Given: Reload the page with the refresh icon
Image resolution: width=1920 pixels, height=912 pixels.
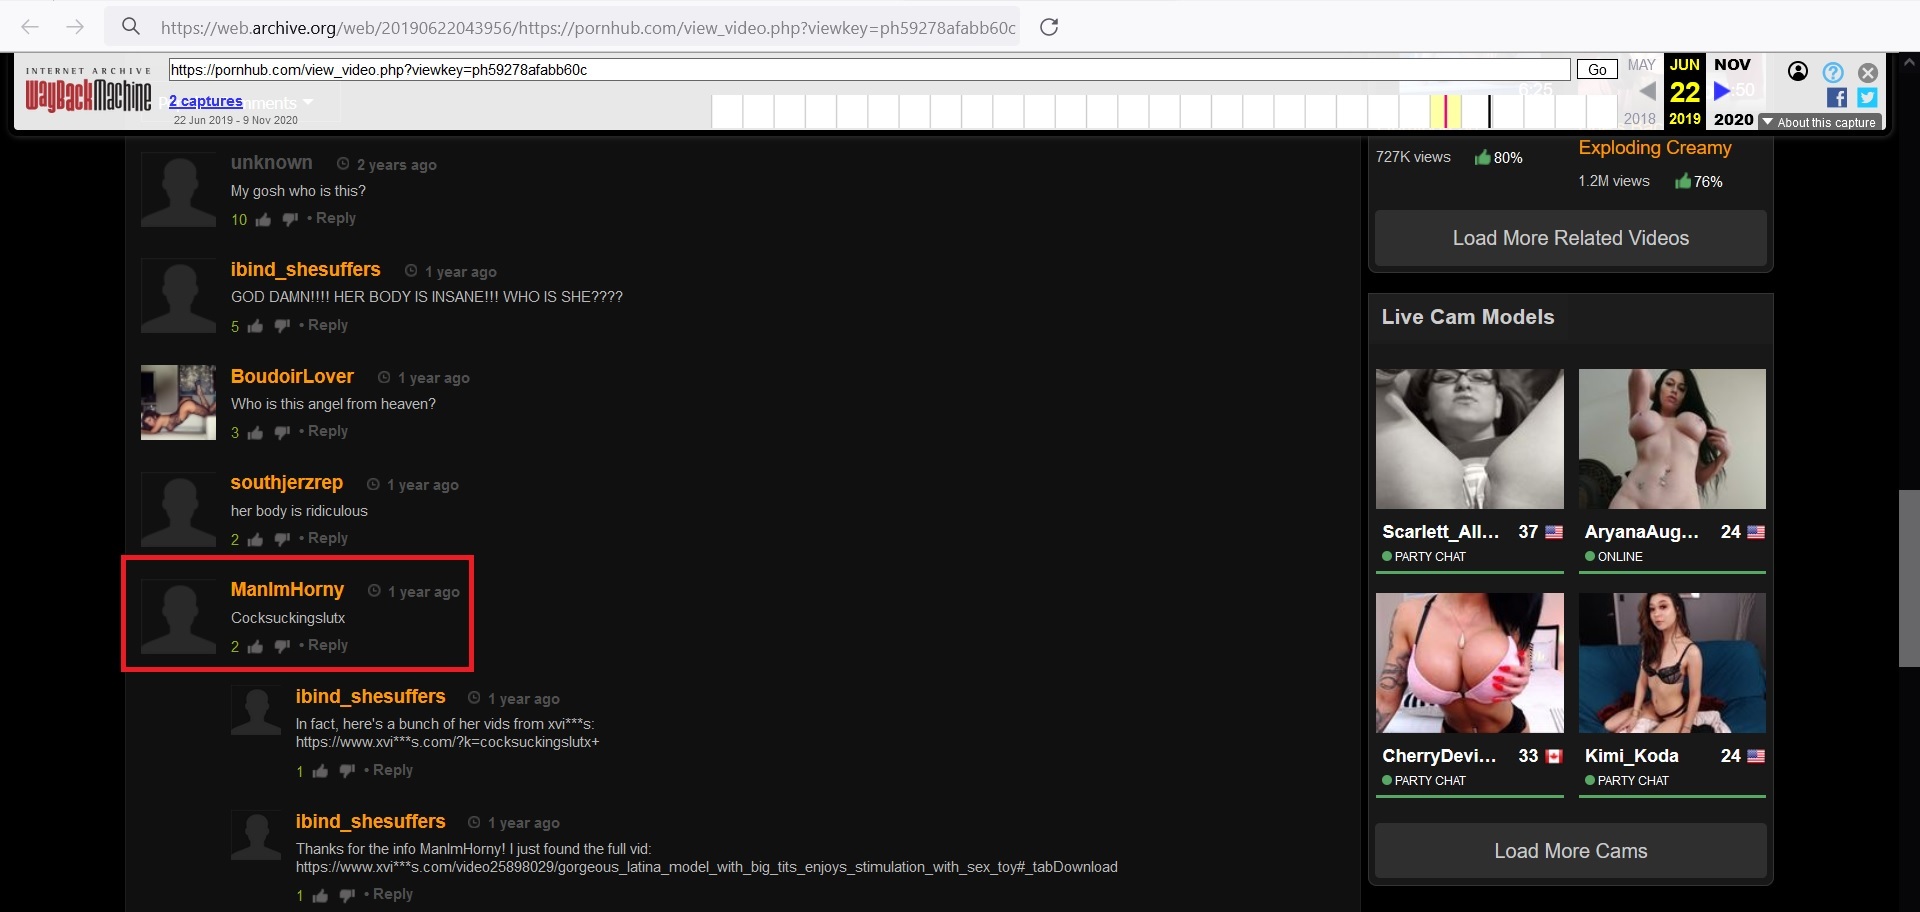Looking at the screenshot, I should coord(1049,27).
